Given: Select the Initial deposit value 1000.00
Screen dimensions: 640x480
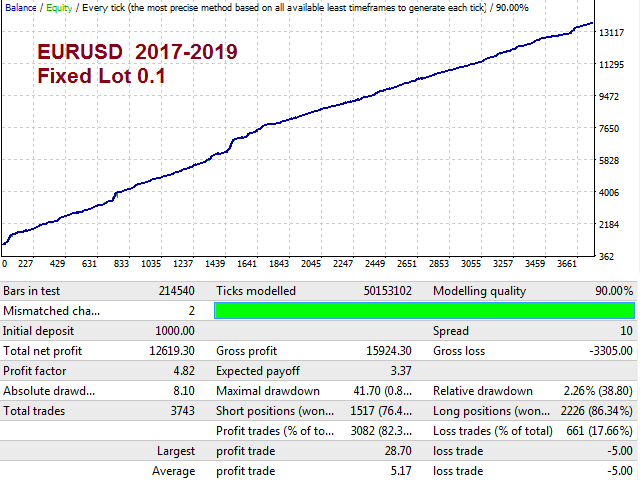Looking at the screenshot, I should [x=175, y=331].
